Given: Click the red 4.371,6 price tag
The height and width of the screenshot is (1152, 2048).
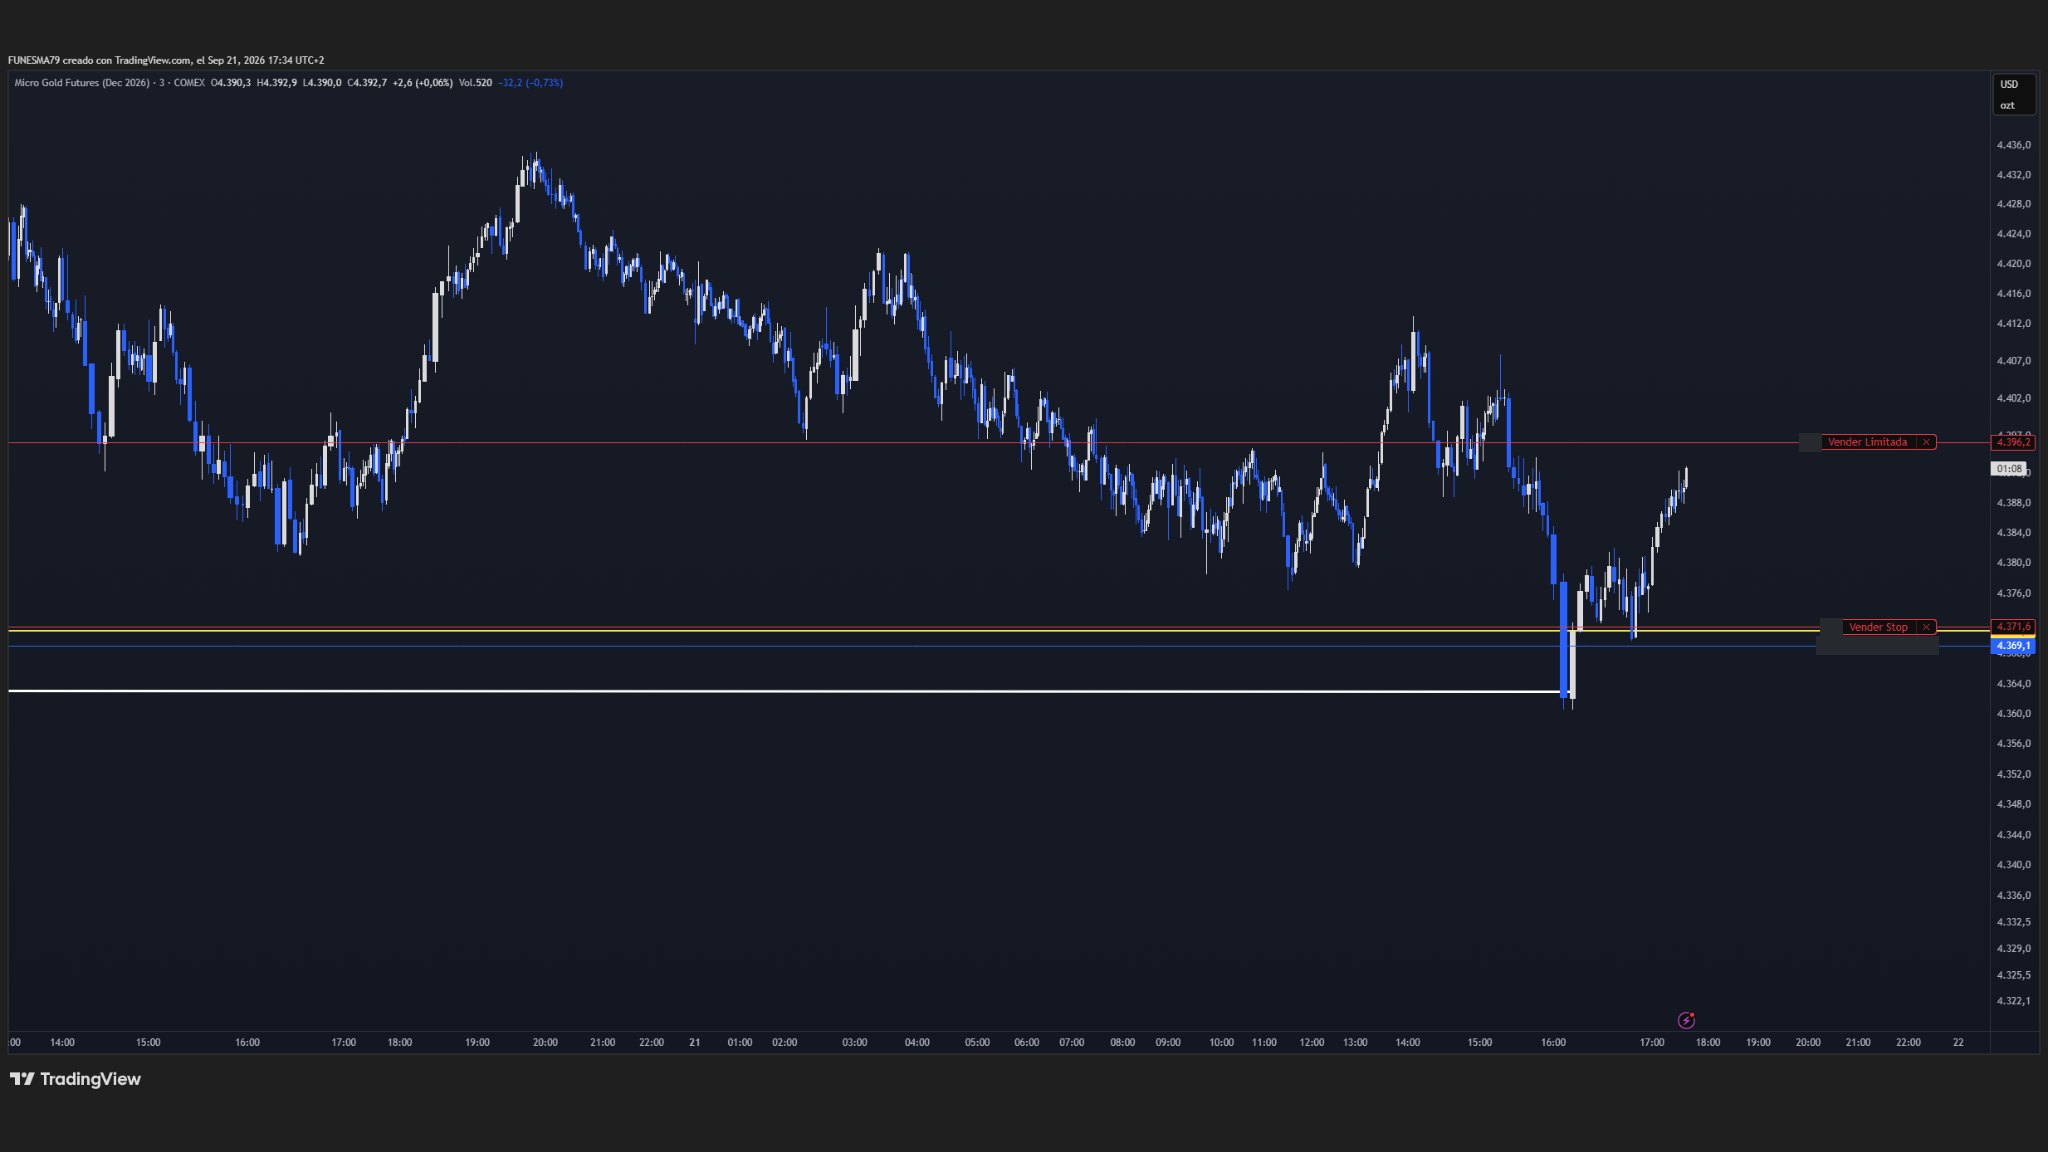Looking at the screenshot, I should [x=2013, y=627].
